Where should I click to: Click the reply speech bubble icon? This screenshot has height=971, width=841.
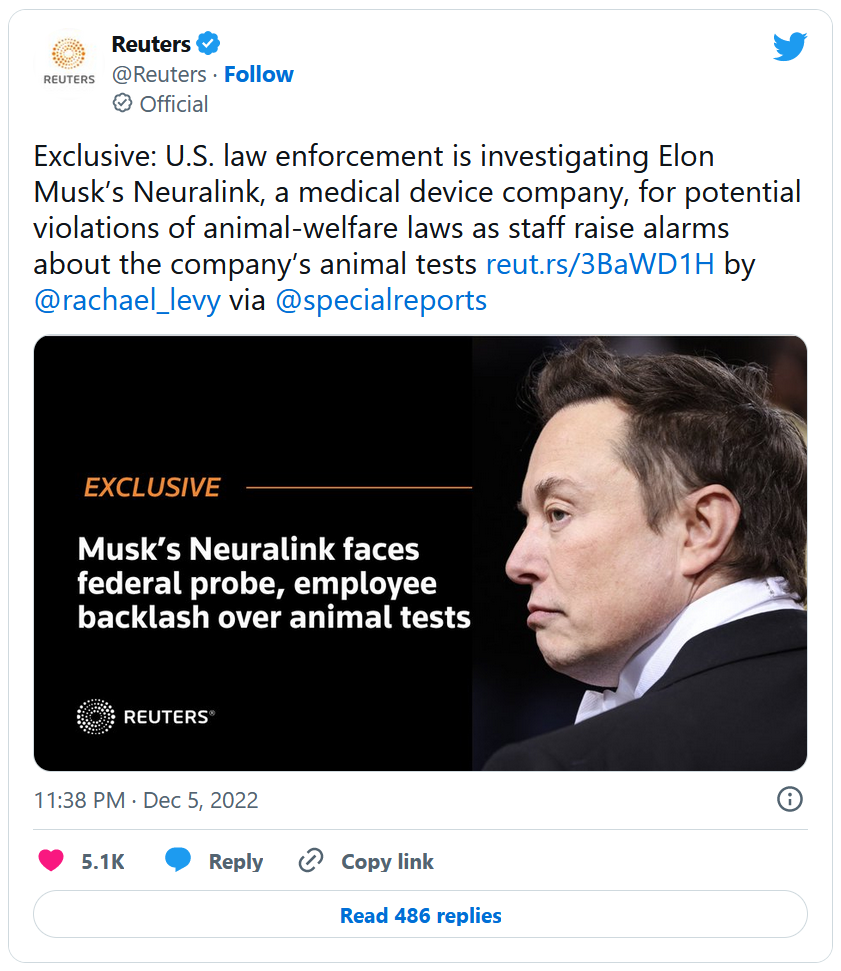pyautogui.click(x=178, y=861)
